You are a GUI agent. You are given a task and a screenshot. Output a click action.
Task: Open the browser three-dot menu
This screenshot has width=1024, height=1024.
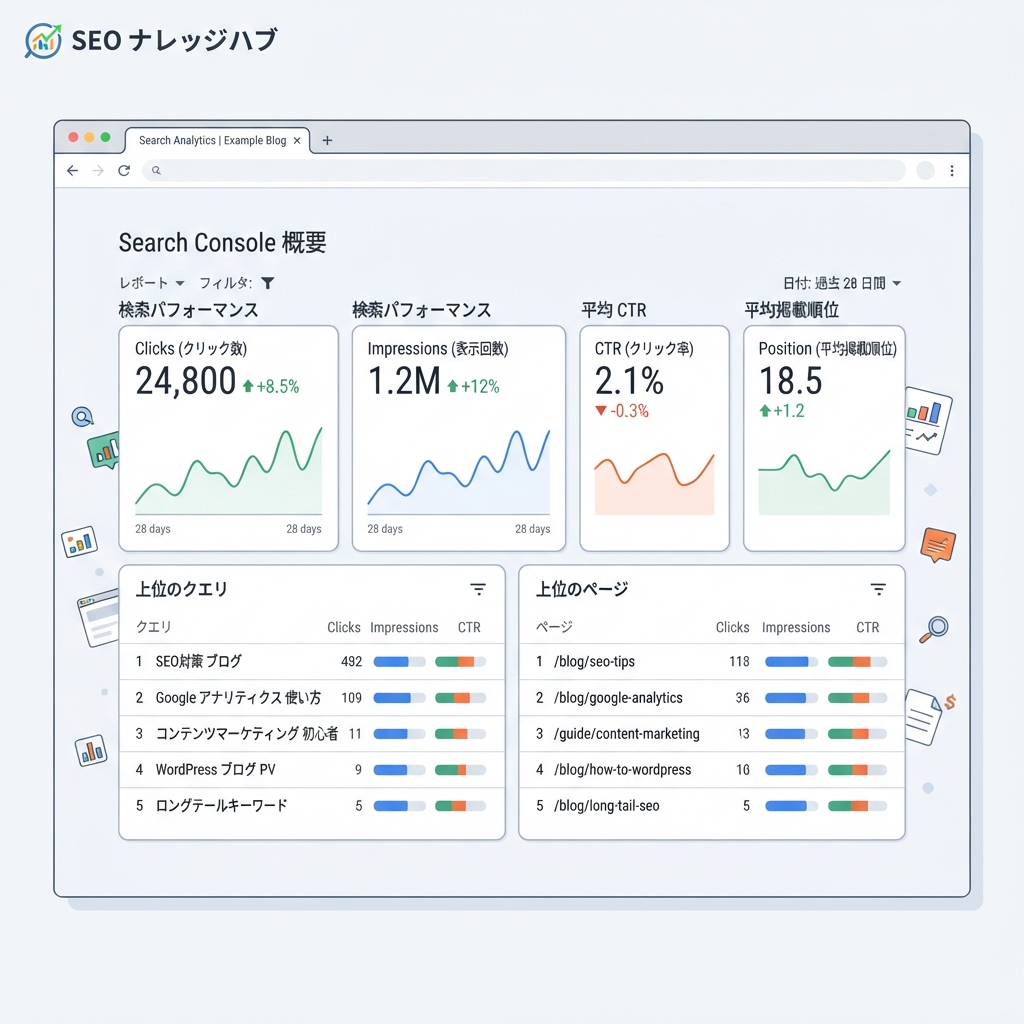pyautogui.click(x=952, y=170)
